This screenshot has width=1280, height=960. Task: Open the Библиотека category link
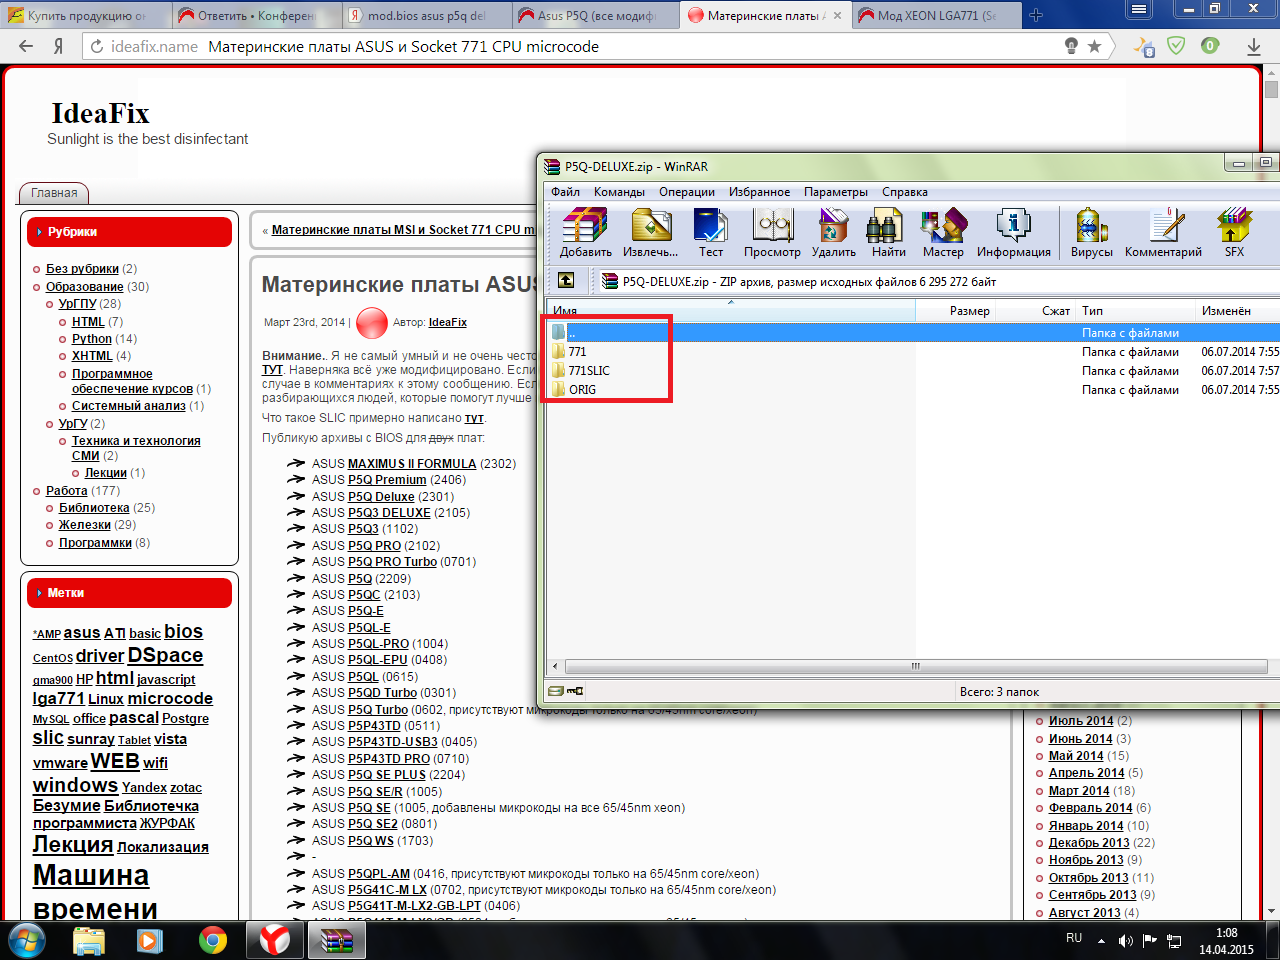coord(94,508)
